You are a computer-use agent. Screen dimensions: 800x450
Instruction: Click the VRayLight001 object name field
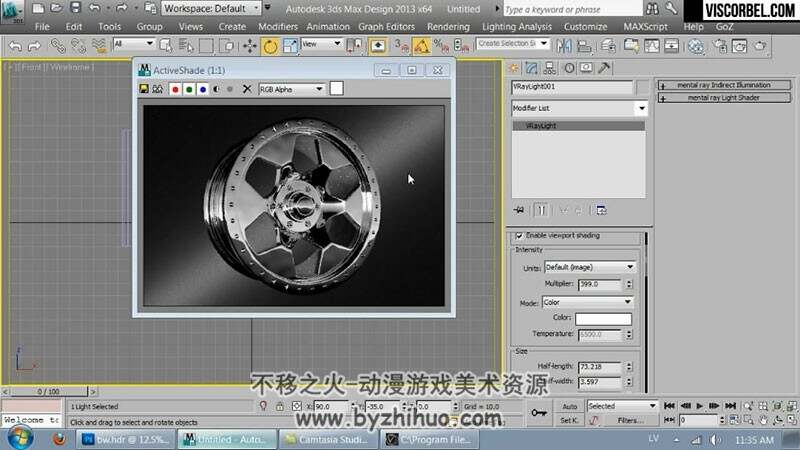click(572, 87)
